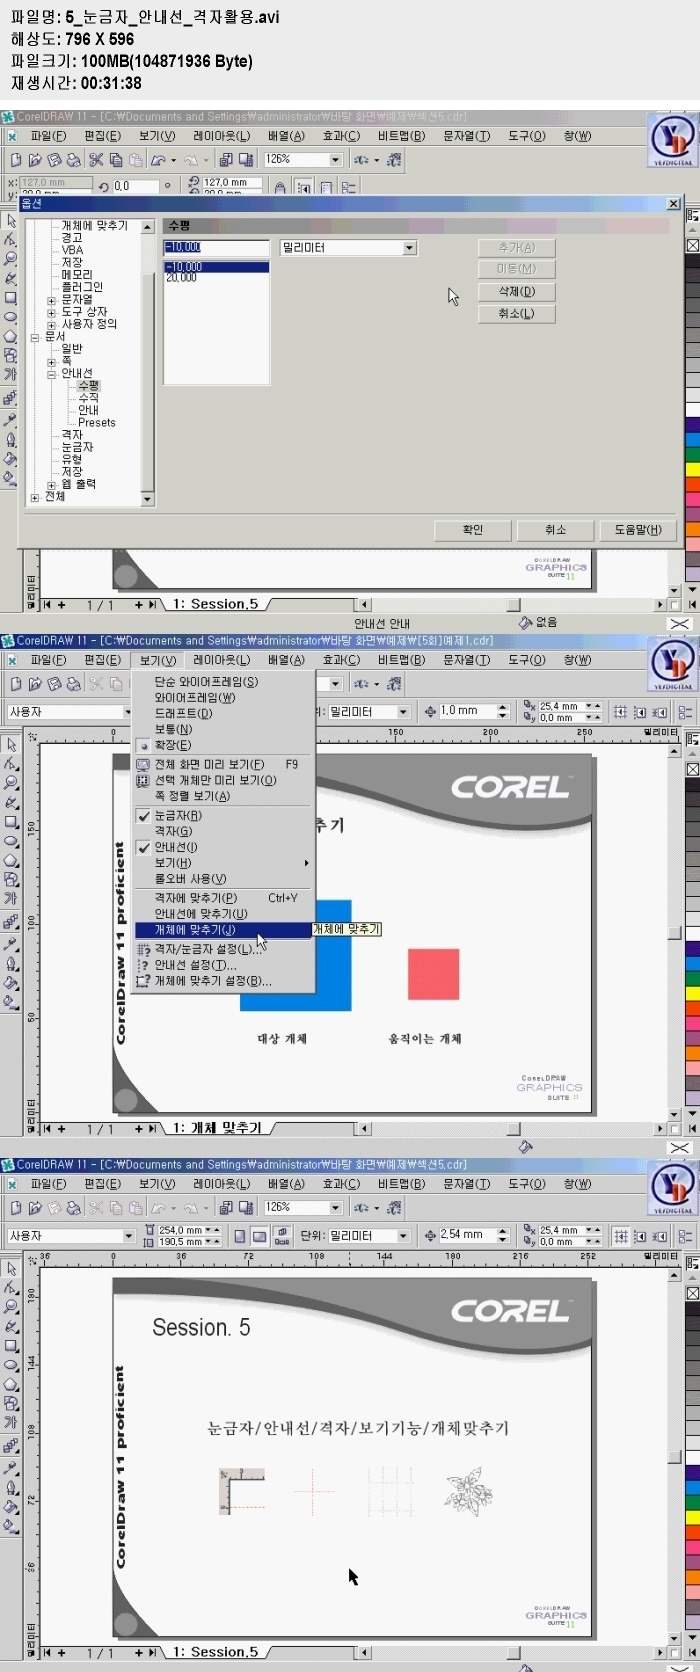Click Snap to Grid icon in Session. 5 page window

621,1235
